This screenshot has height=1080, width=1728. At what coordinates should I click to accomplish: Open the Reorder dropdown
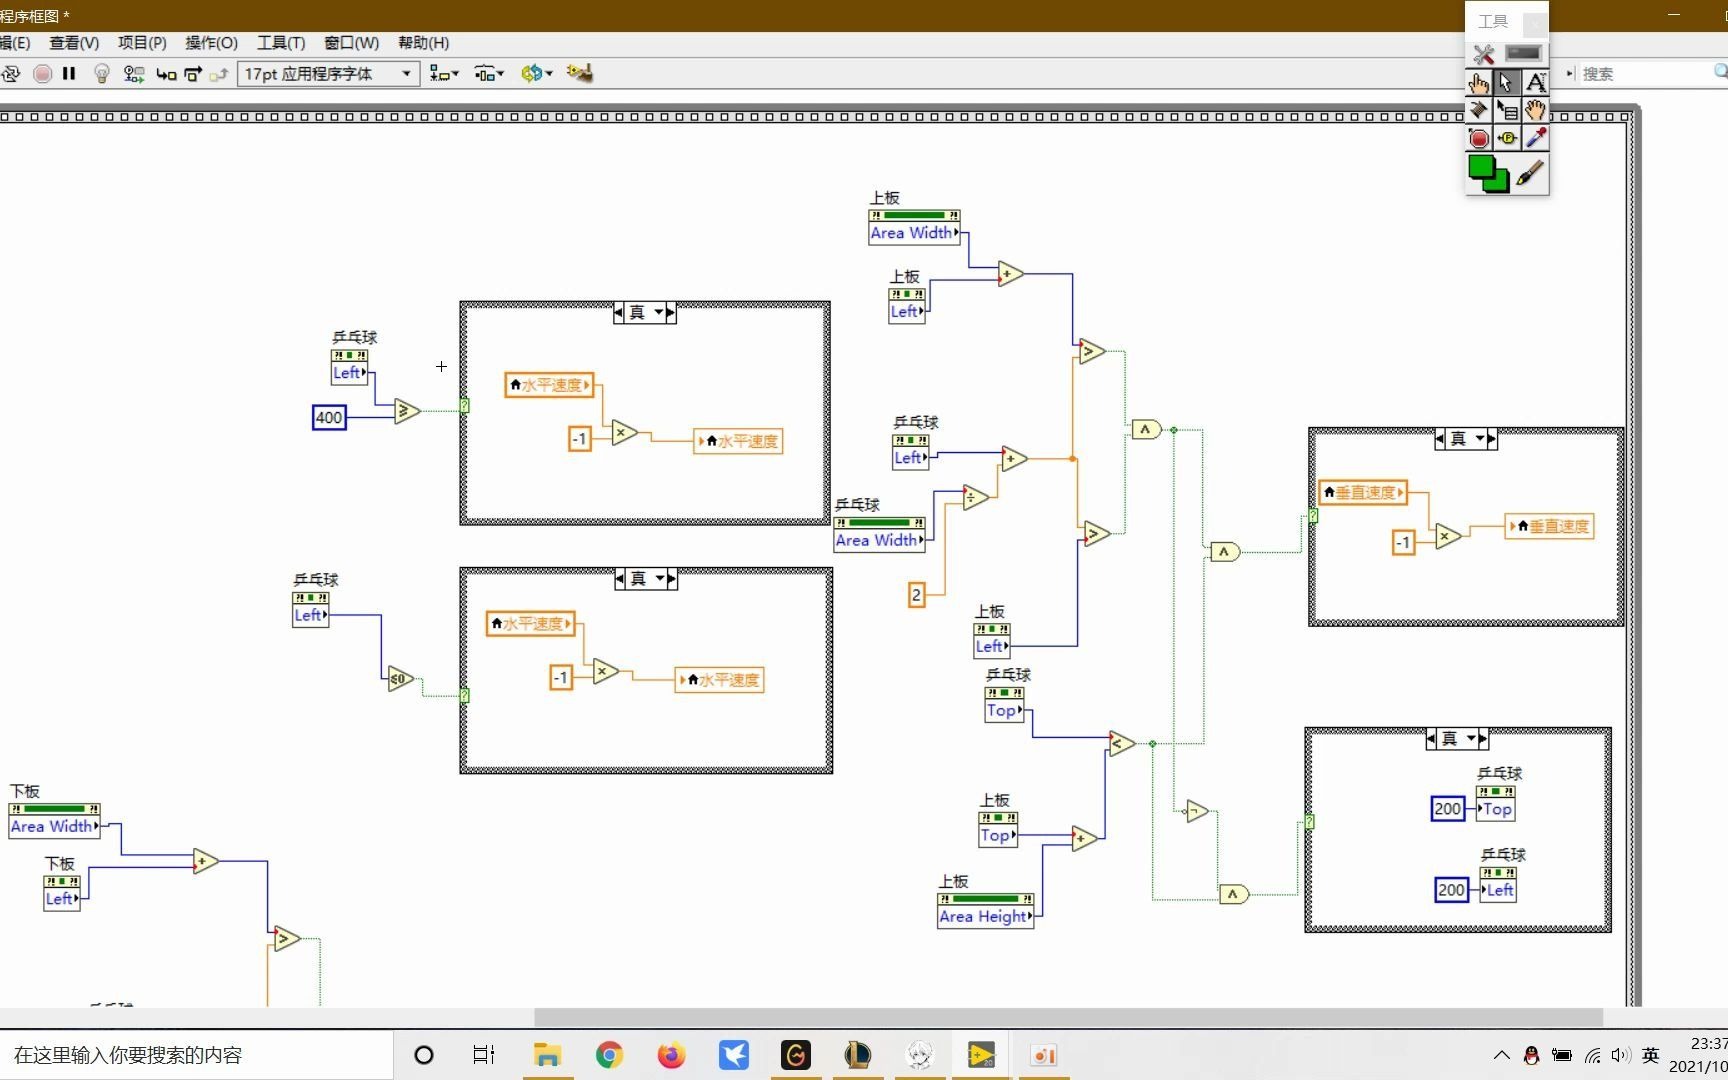coord(537,73)
